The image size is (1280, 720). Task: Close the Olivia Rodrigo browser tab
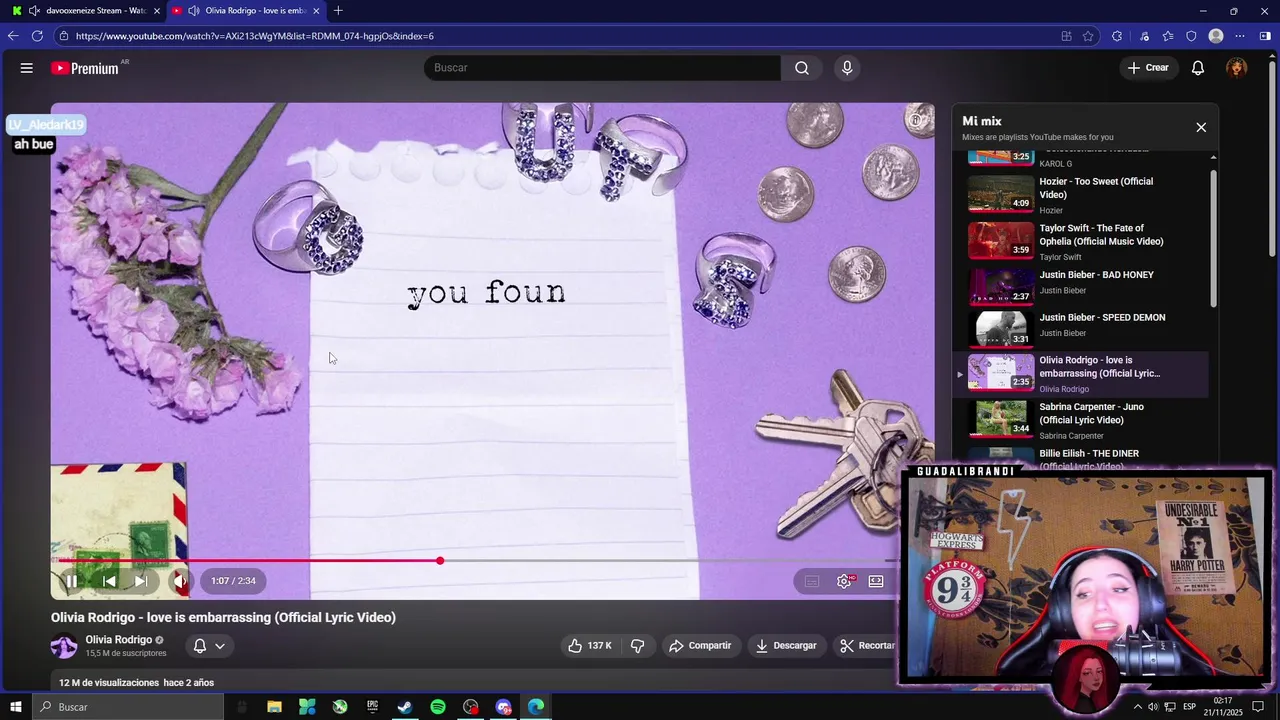tap(316, 11)
